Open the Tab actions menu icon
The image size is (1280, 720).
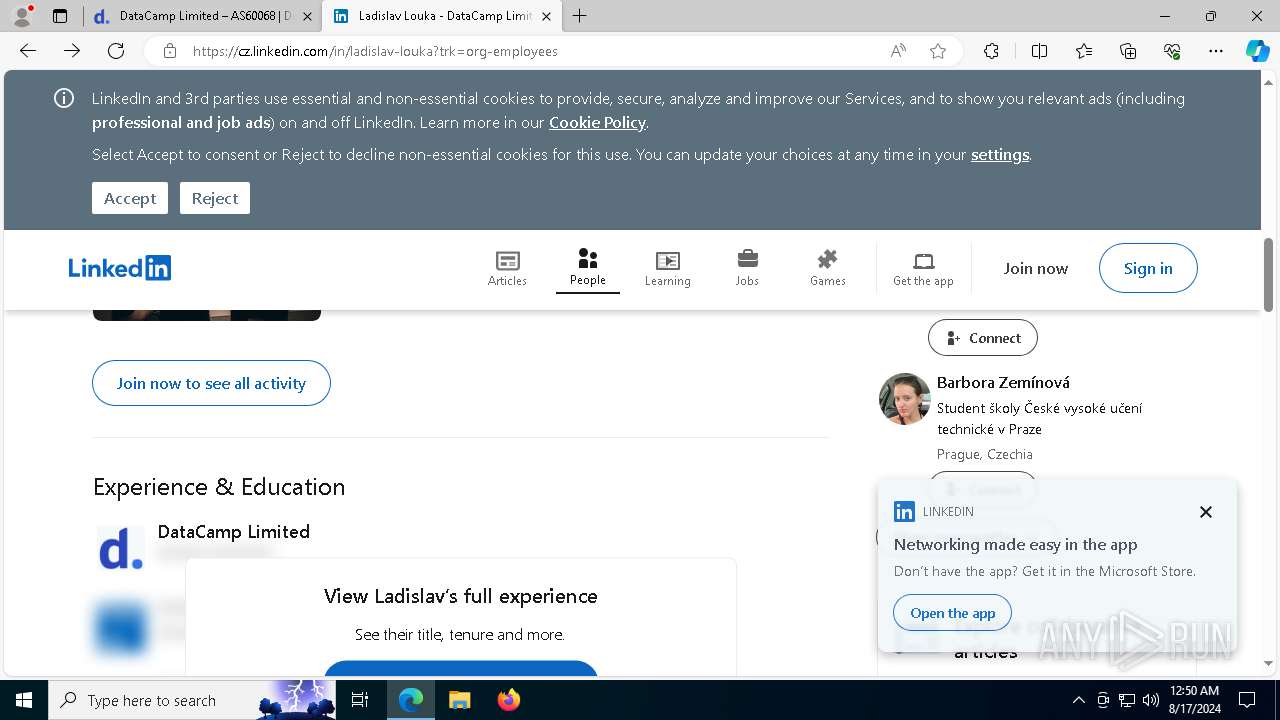[x=60, y=16]
